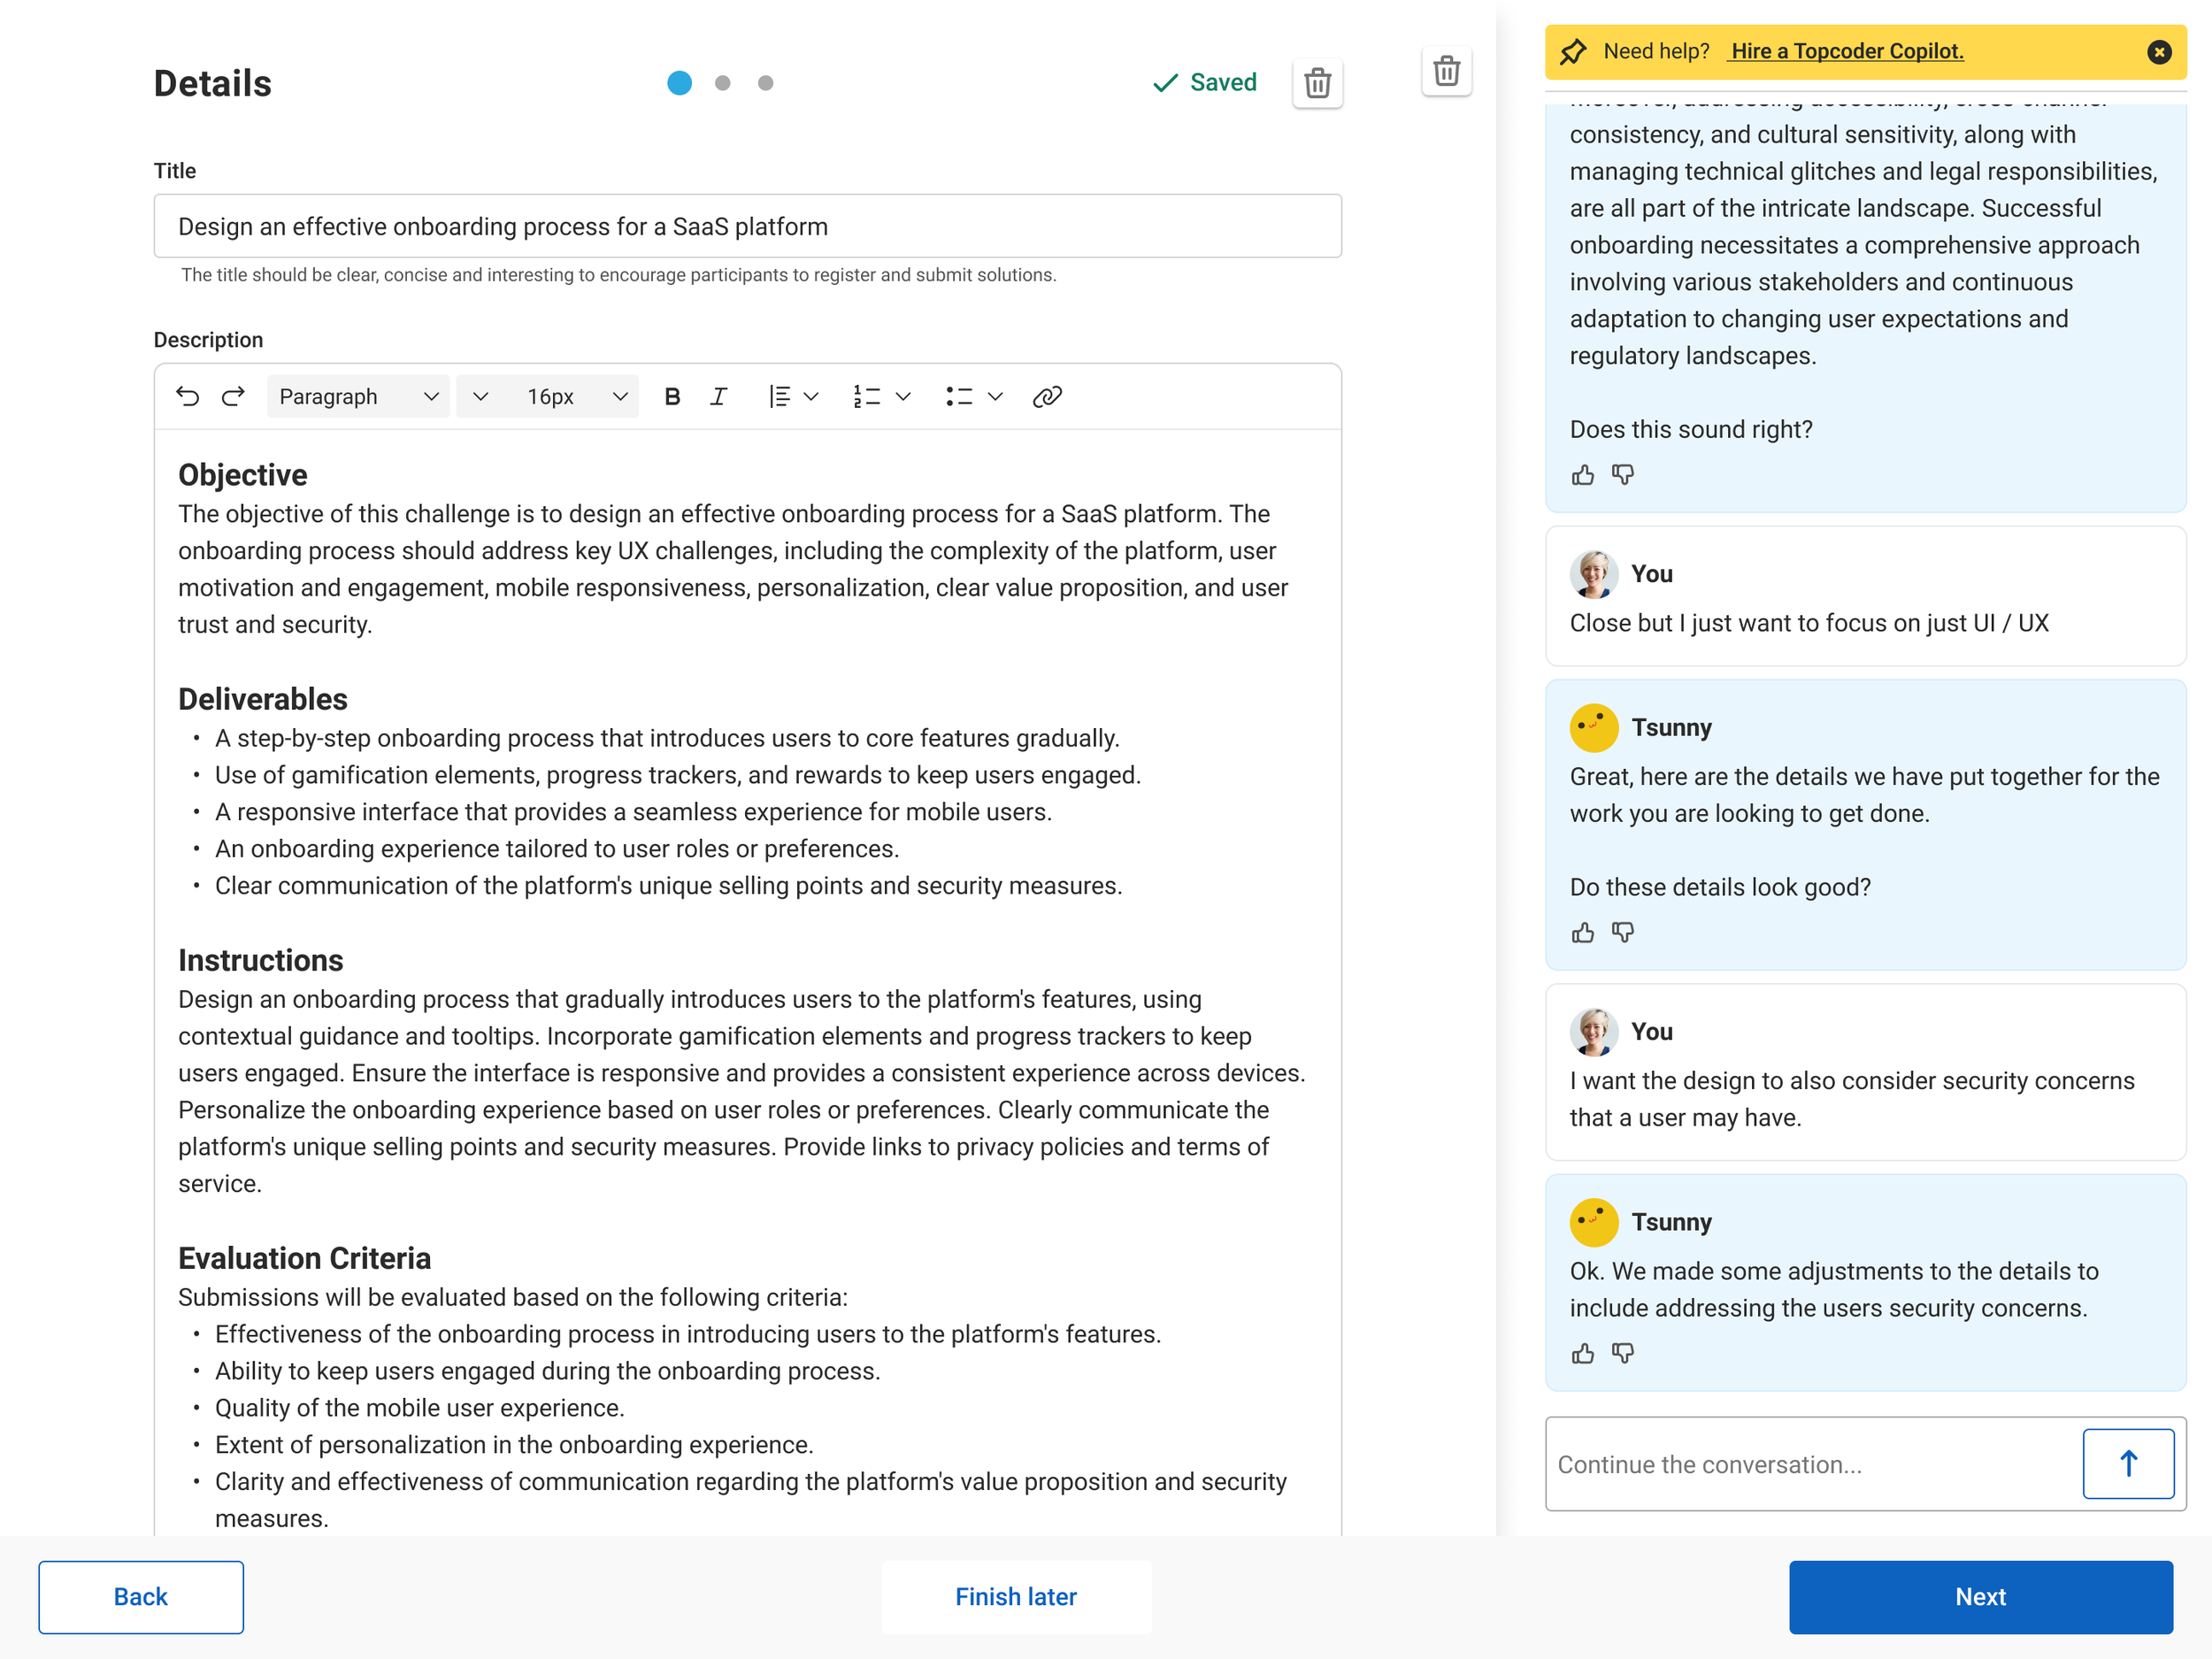This screenshot has width=2212, height=1659.
Task: Expand the text alignment options
Action: click(x=811, y=396)
